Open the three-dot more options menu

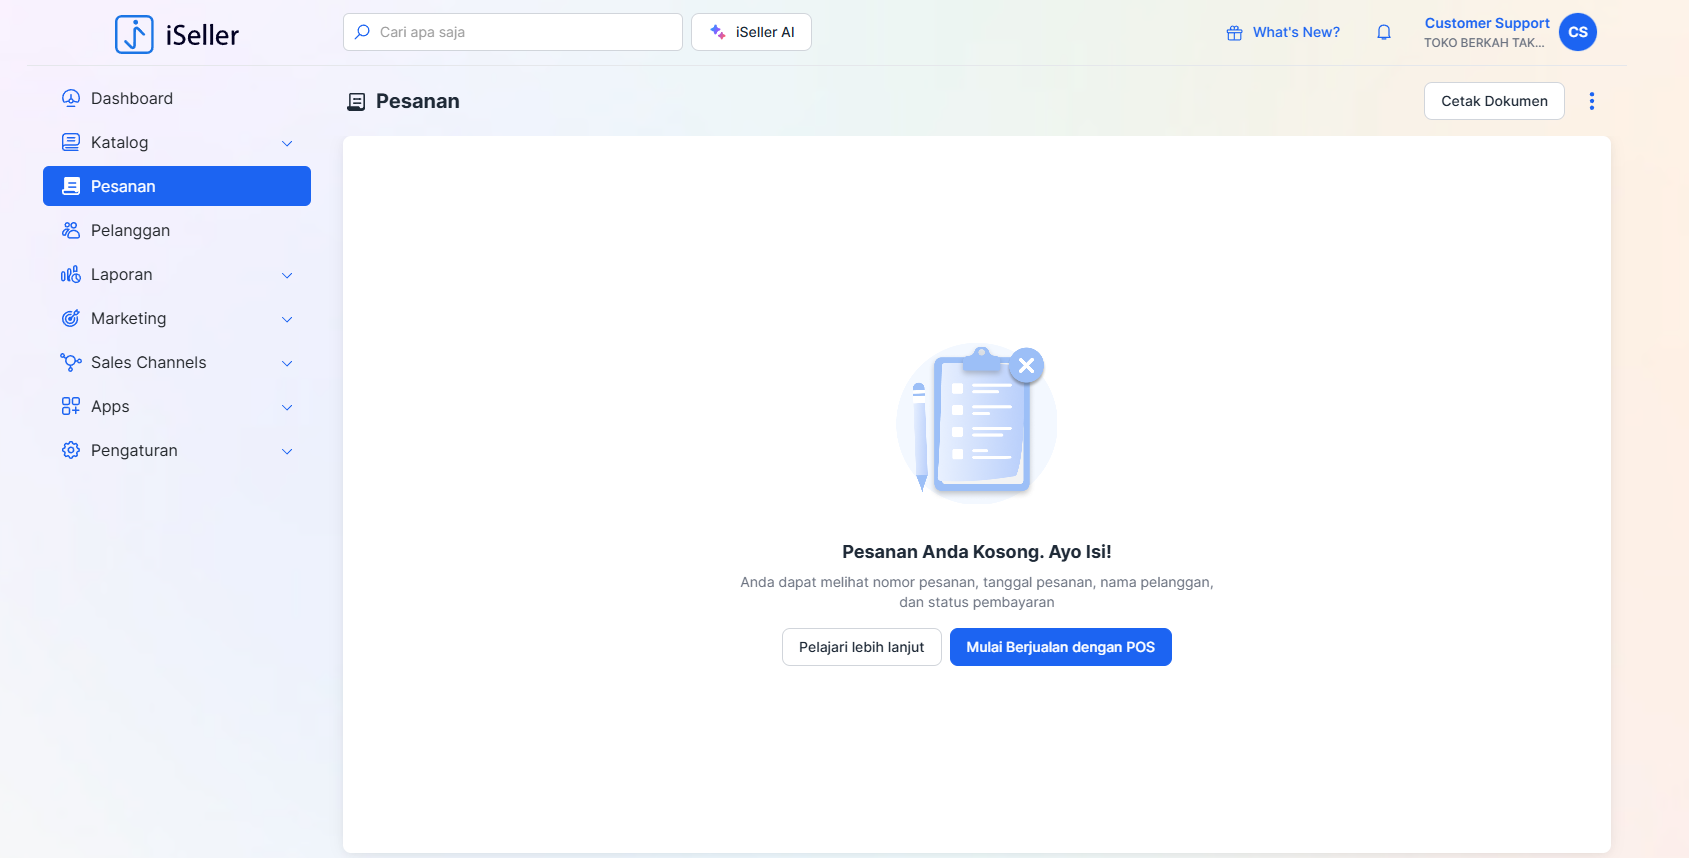(x=1591, y=101)
